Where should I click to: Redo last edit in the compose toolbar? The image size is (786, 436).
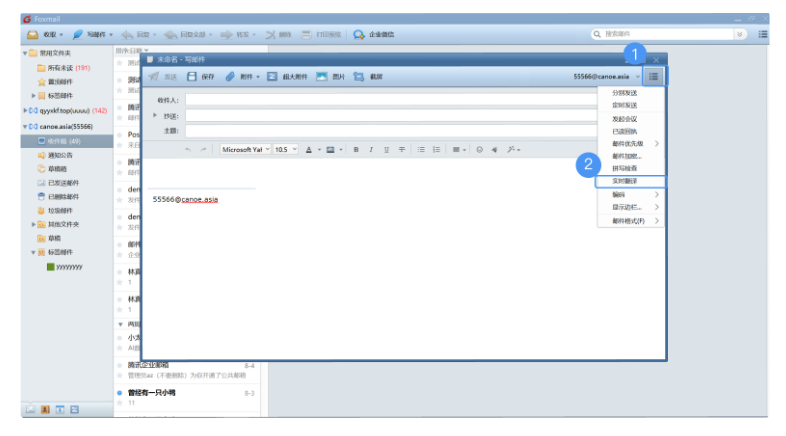(203, 149)
